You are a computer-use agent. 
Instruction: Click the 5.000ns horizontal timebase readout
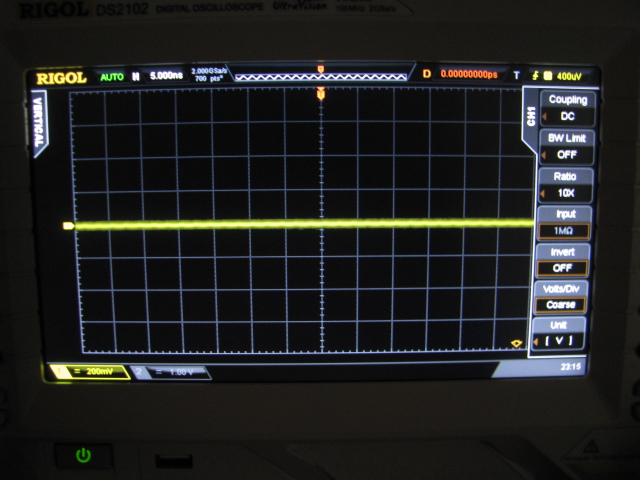(166, 76)
